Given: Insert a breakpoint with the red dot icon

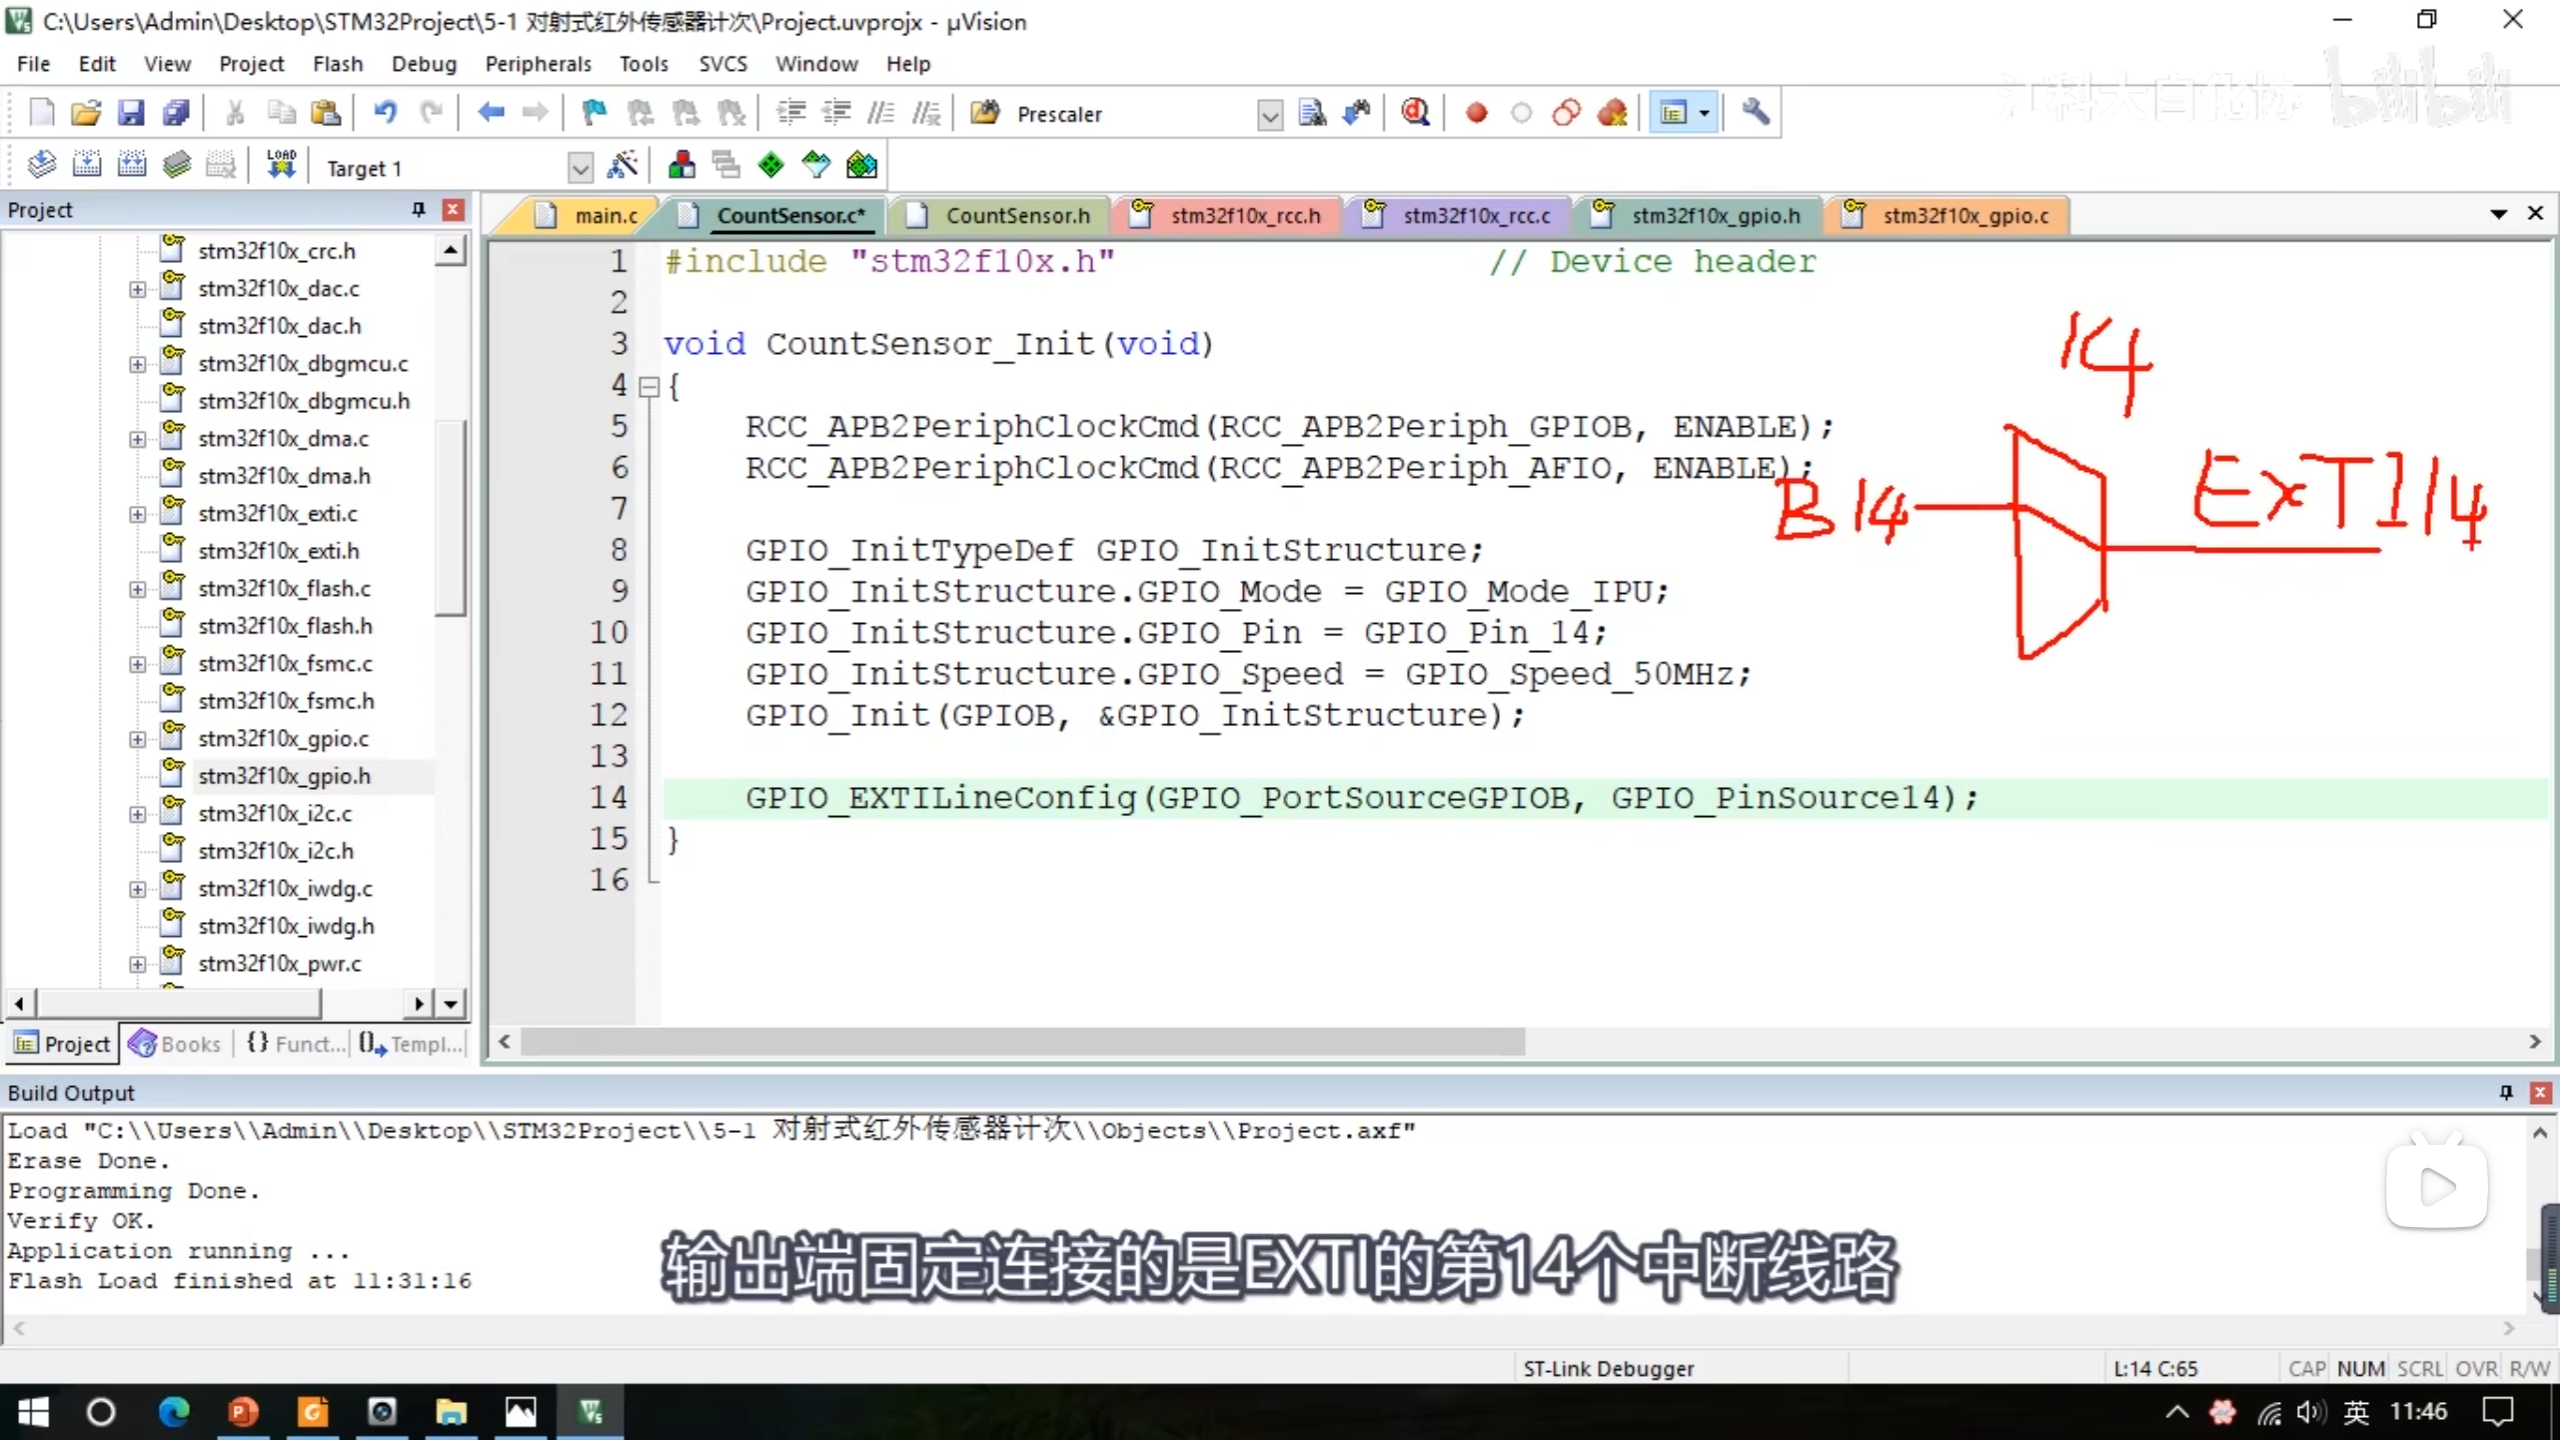Looking at the screenshot, I should point(1476,113).
